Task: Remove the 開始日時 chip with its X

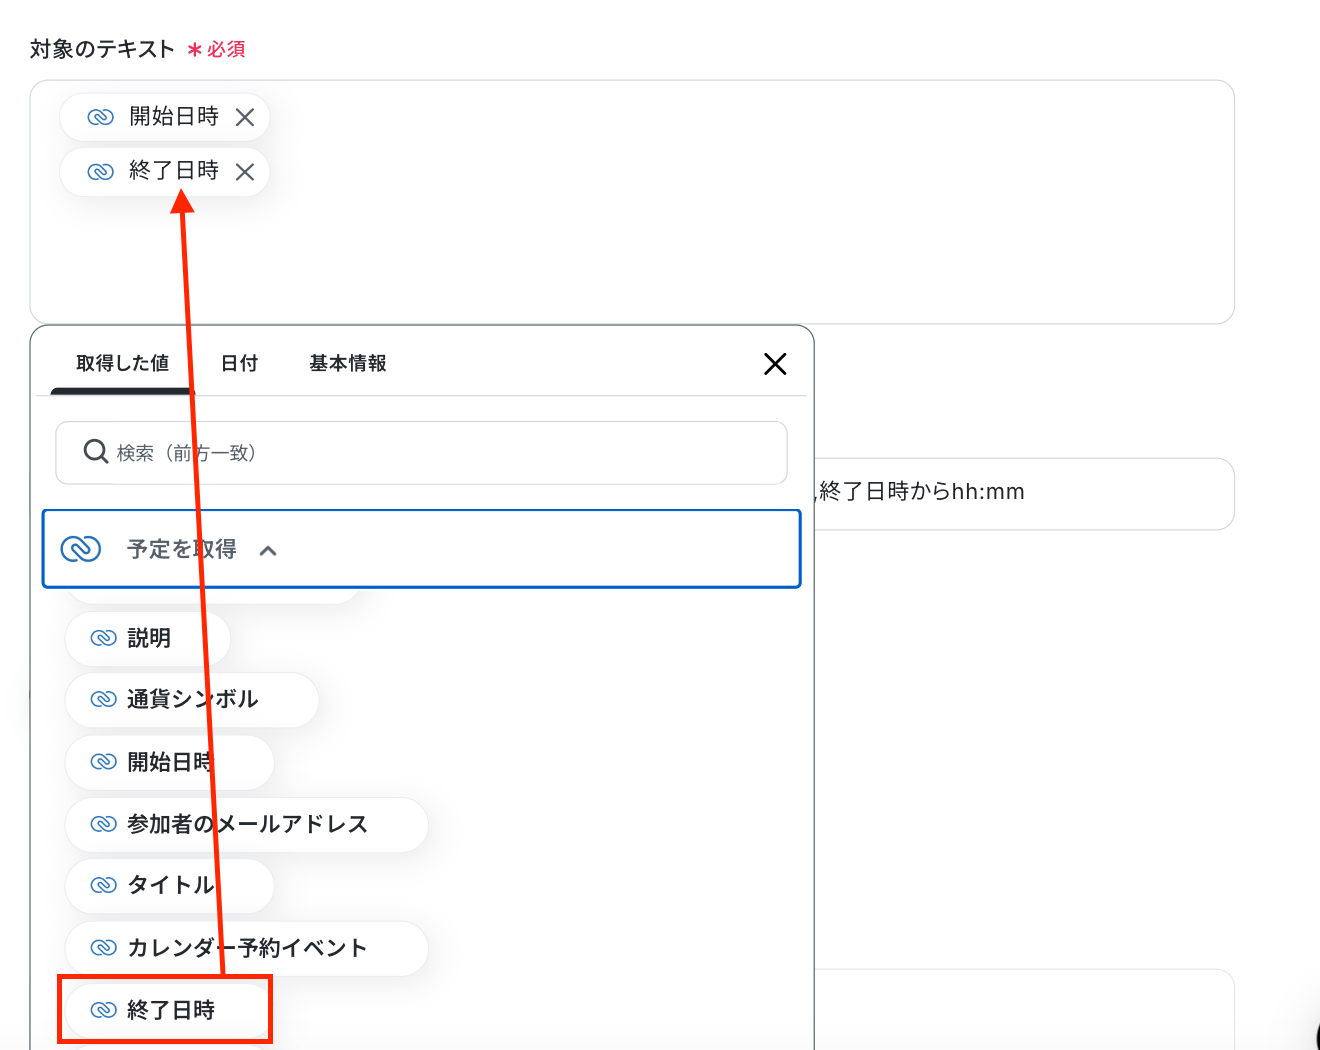Action: pos(245,117)
